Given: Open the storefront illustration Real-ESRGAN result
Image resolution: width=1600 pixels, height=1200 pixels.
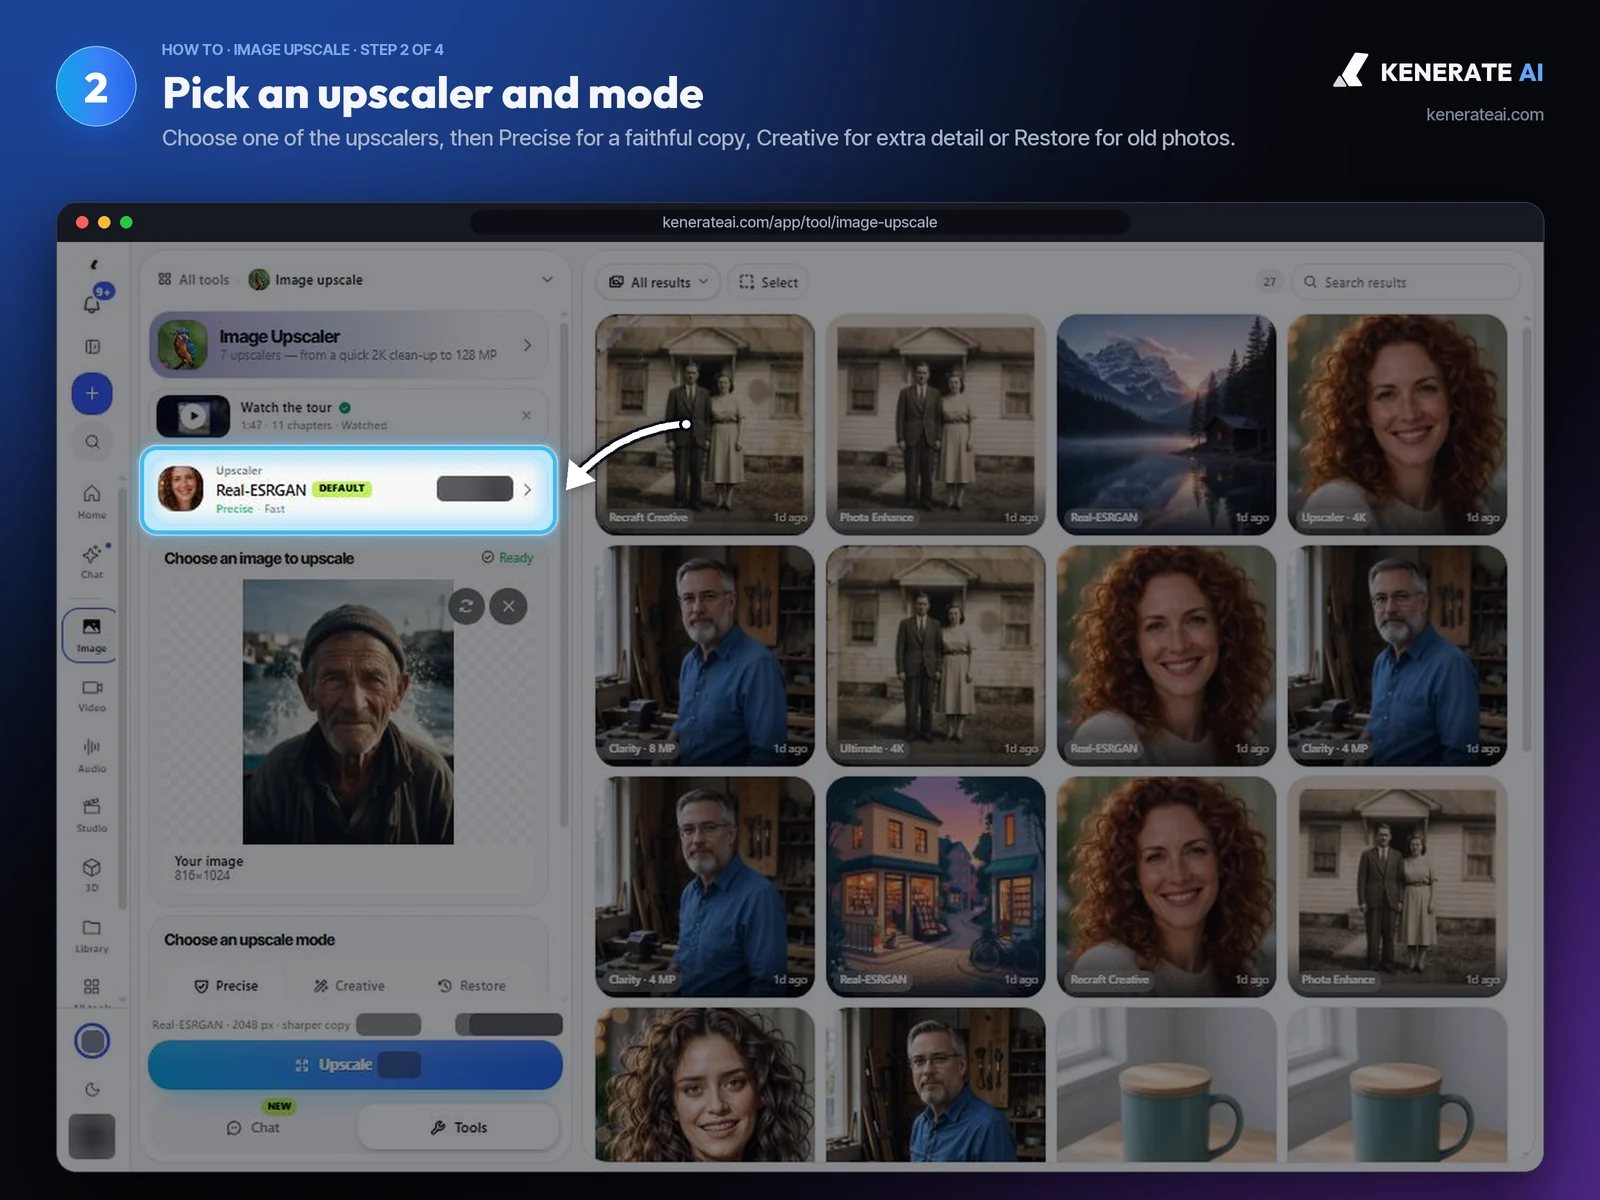Looking at the screenshot, I should 936,887.
